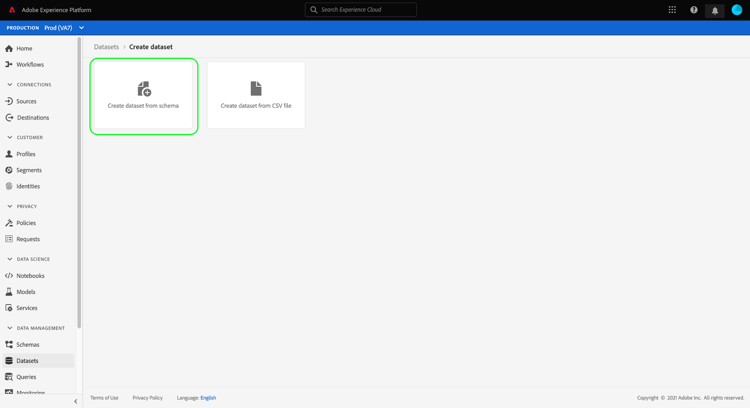Image resolution: width=750 pixels, height=408 pixels.
Task: Click the Datasets sidebar label
Action: [x=27, y=361]
